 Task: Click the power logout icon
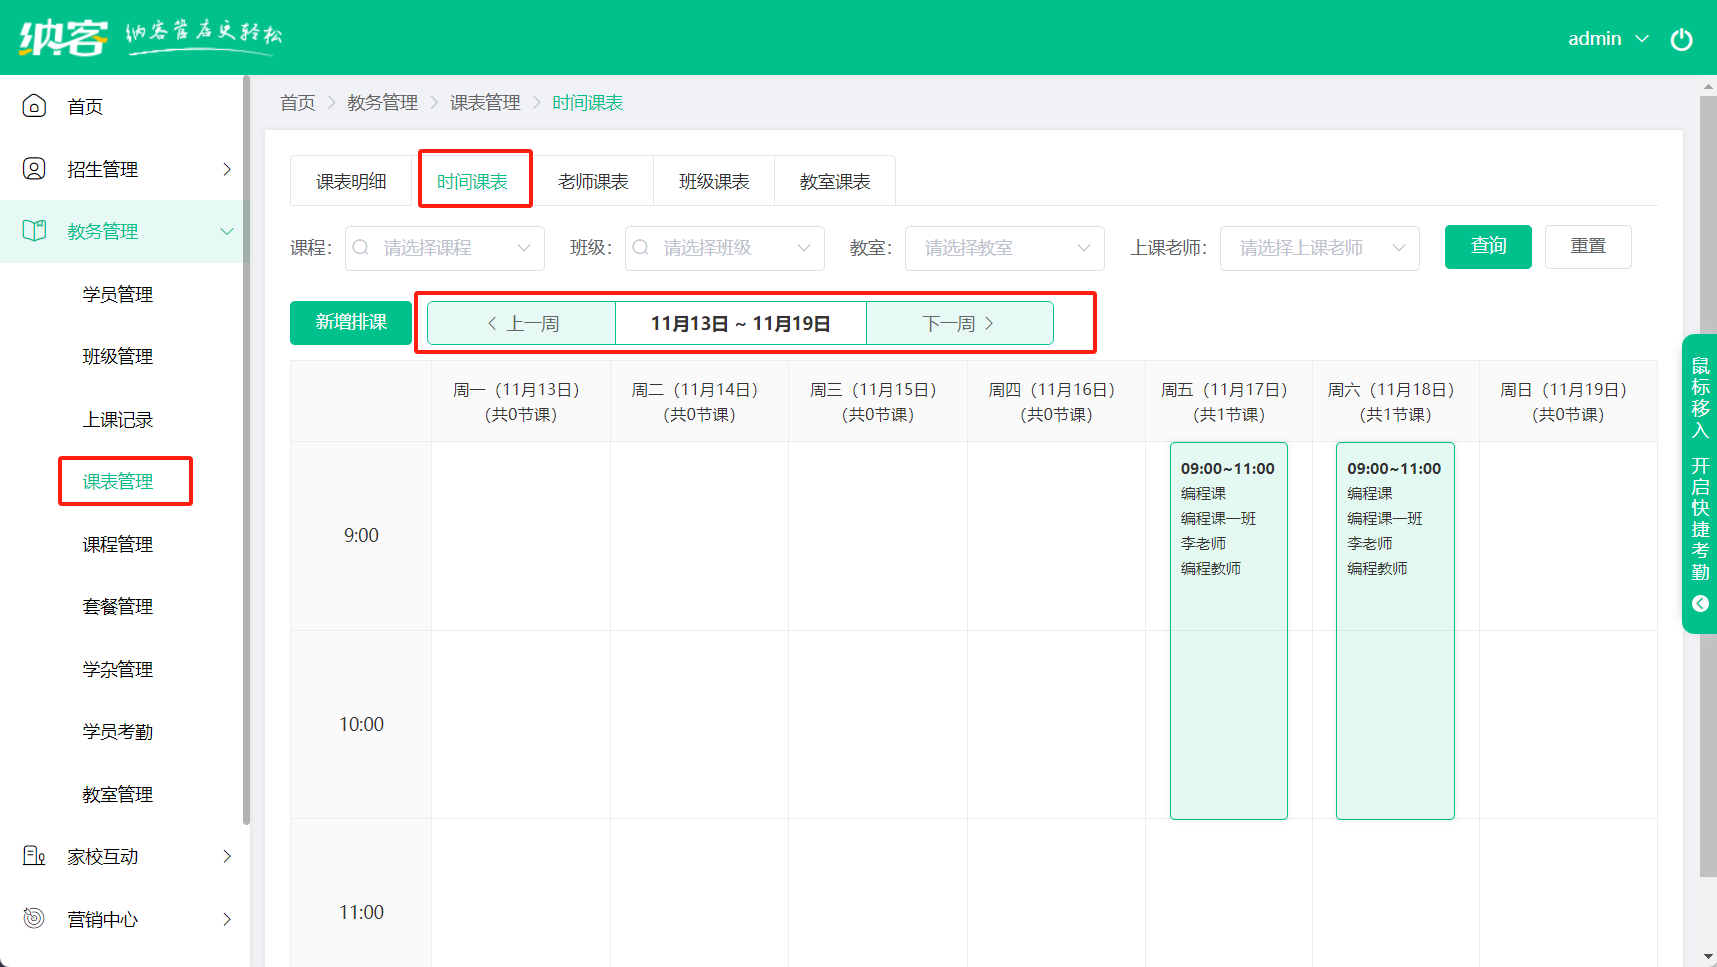click(1681, 39)
